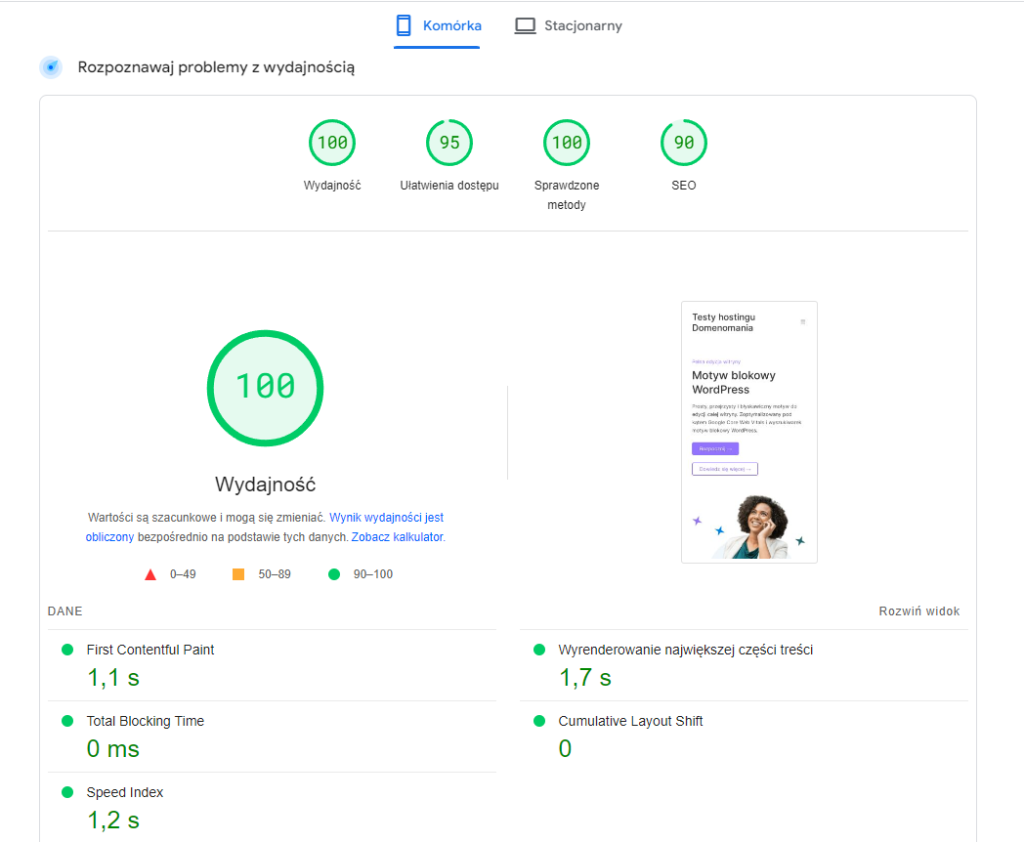The width and height of the screenshot is (1024, 842).
Task: Click the green circle 90–100 legend icon
Action: tap(333, 575)
